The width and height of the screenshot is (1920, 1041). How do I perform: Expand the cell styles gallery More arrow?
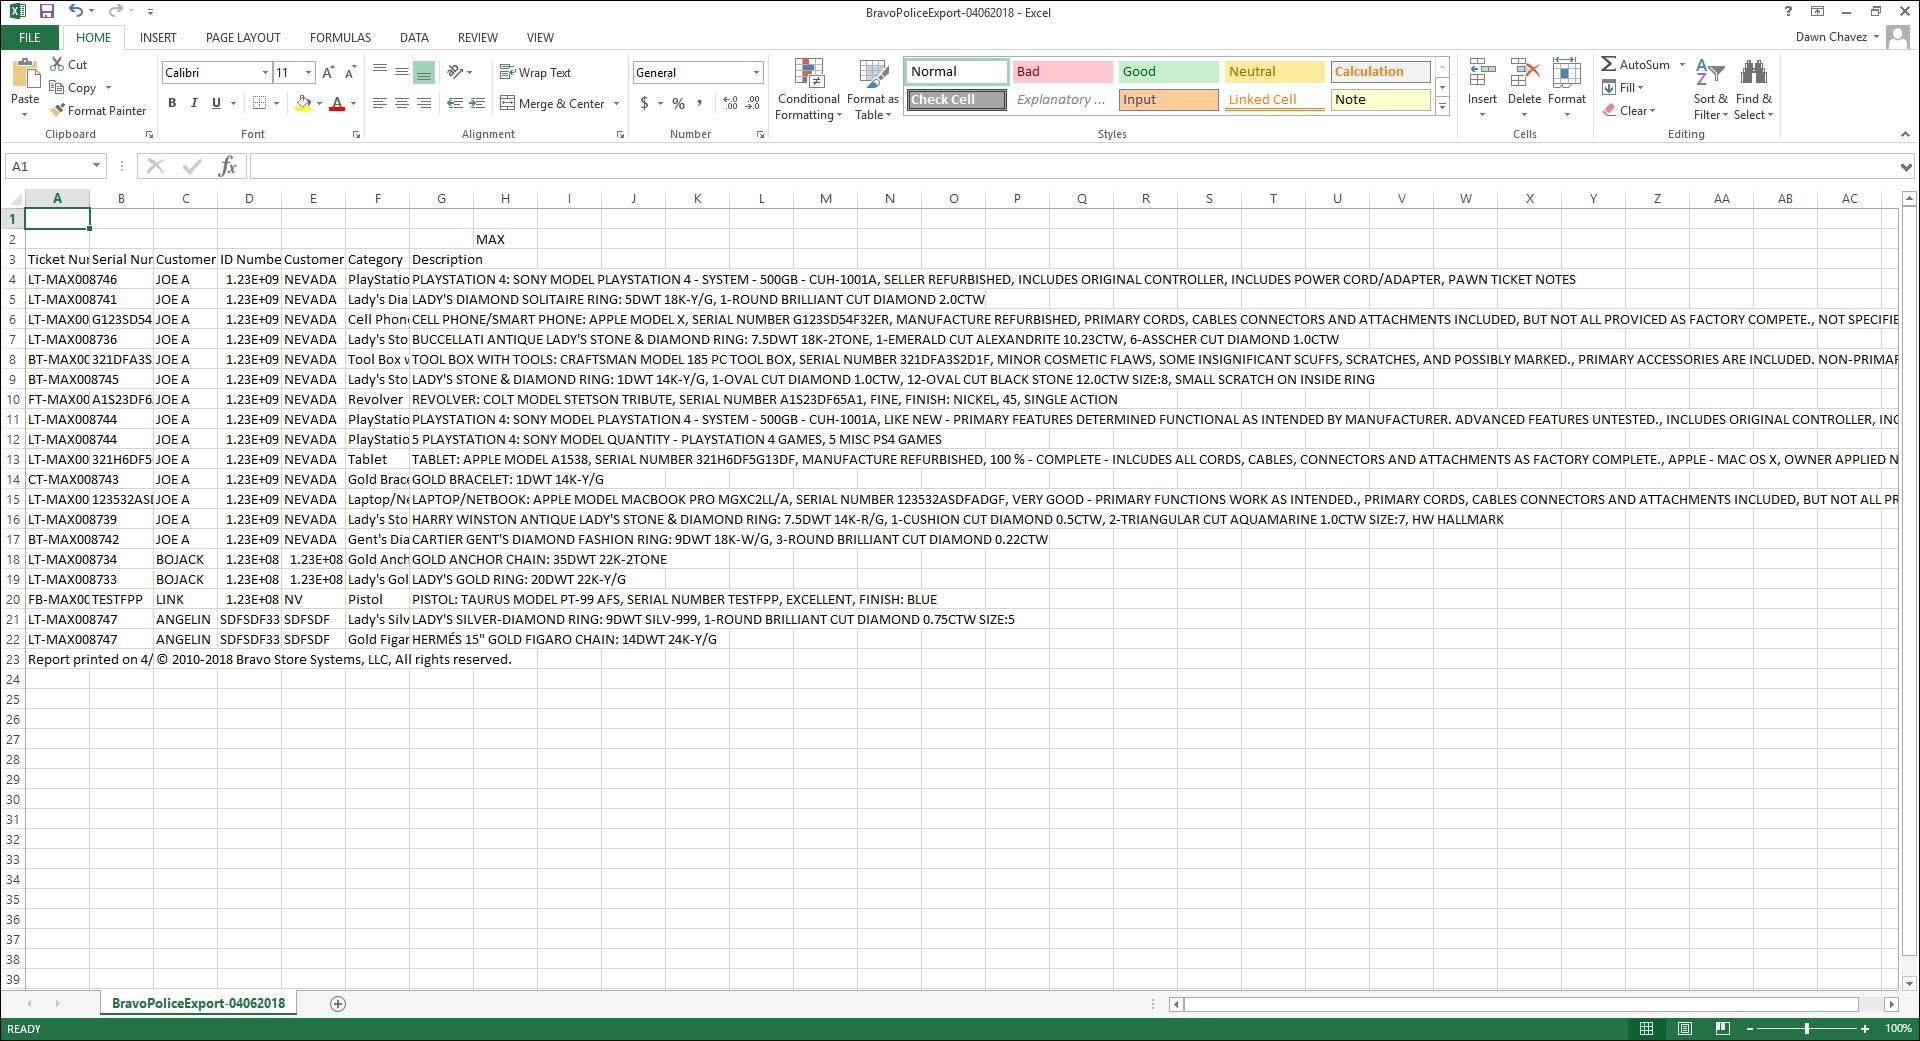click(x=1442, y=106)
